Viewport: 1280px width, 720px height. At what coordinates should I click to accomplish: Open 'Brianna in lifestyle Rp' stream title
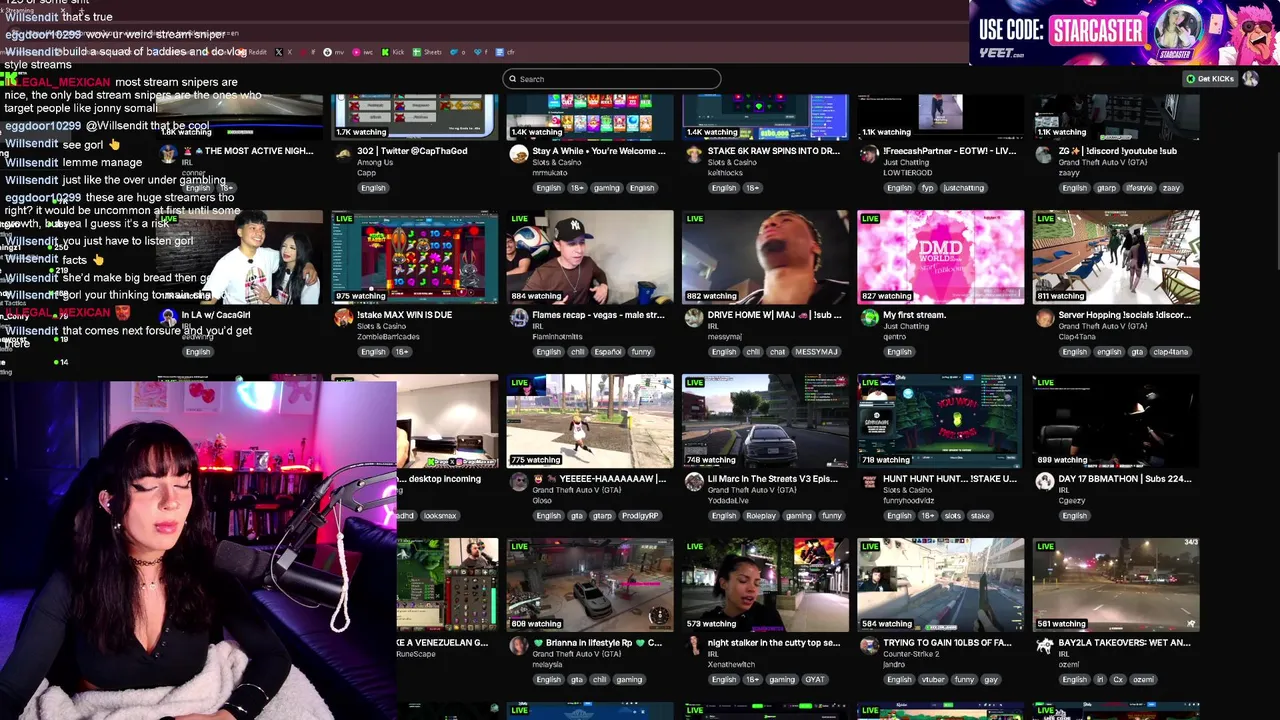(x=598, y=643)
